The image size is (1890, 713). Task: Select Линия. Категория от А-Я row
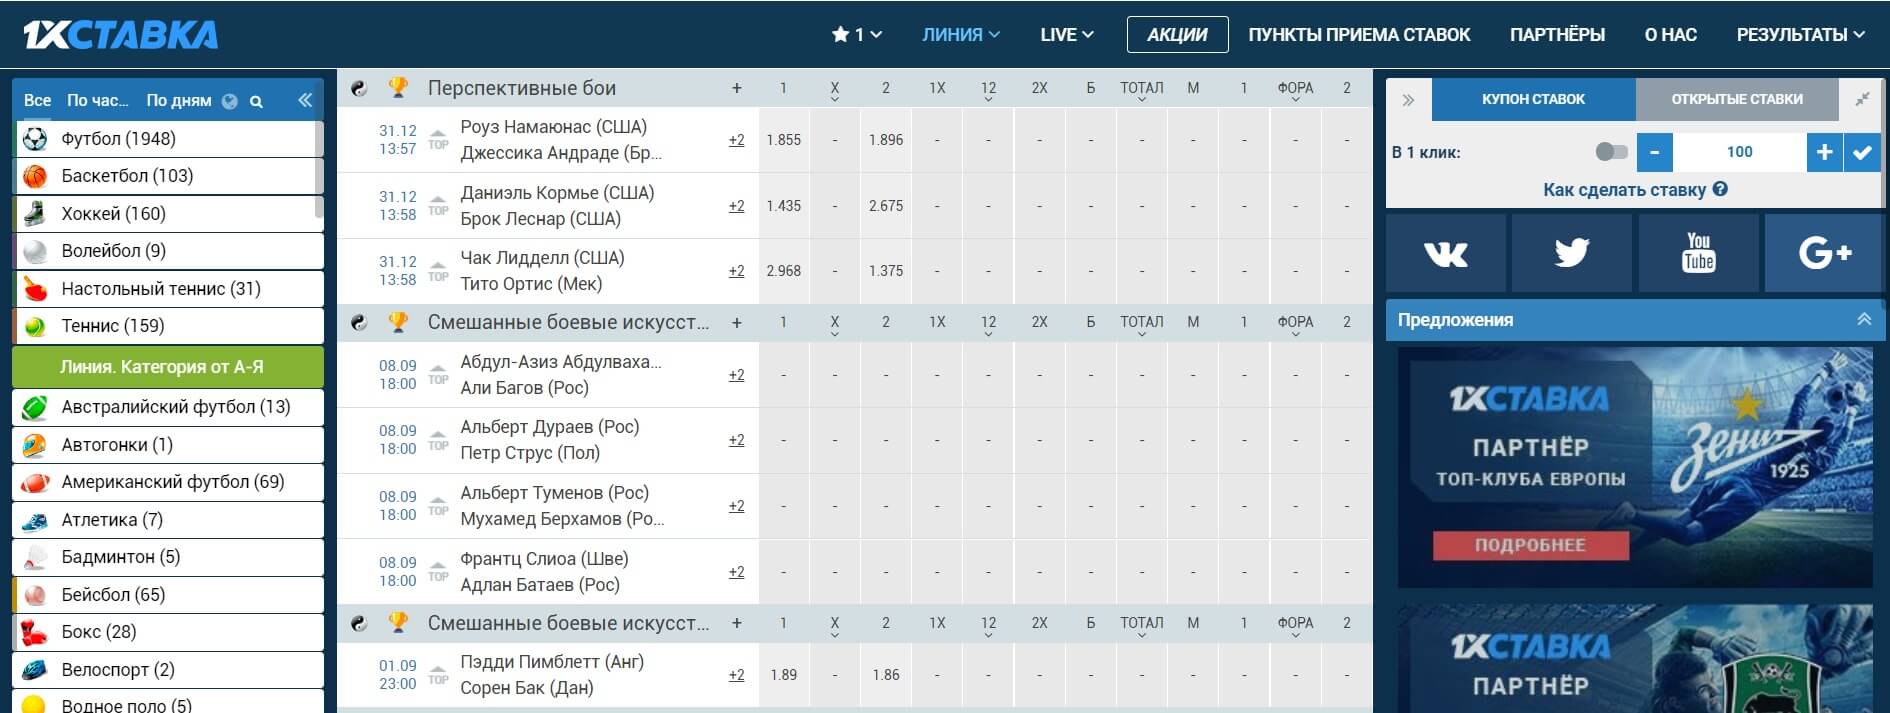pos(168,367)
